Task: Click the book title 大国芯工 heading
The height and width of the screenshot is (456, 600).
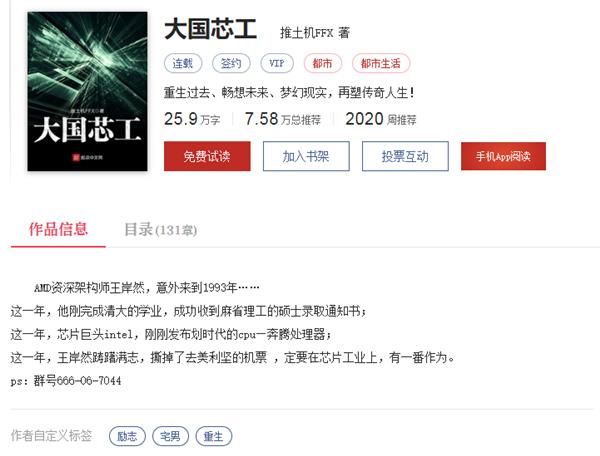Action: [210, 29]
